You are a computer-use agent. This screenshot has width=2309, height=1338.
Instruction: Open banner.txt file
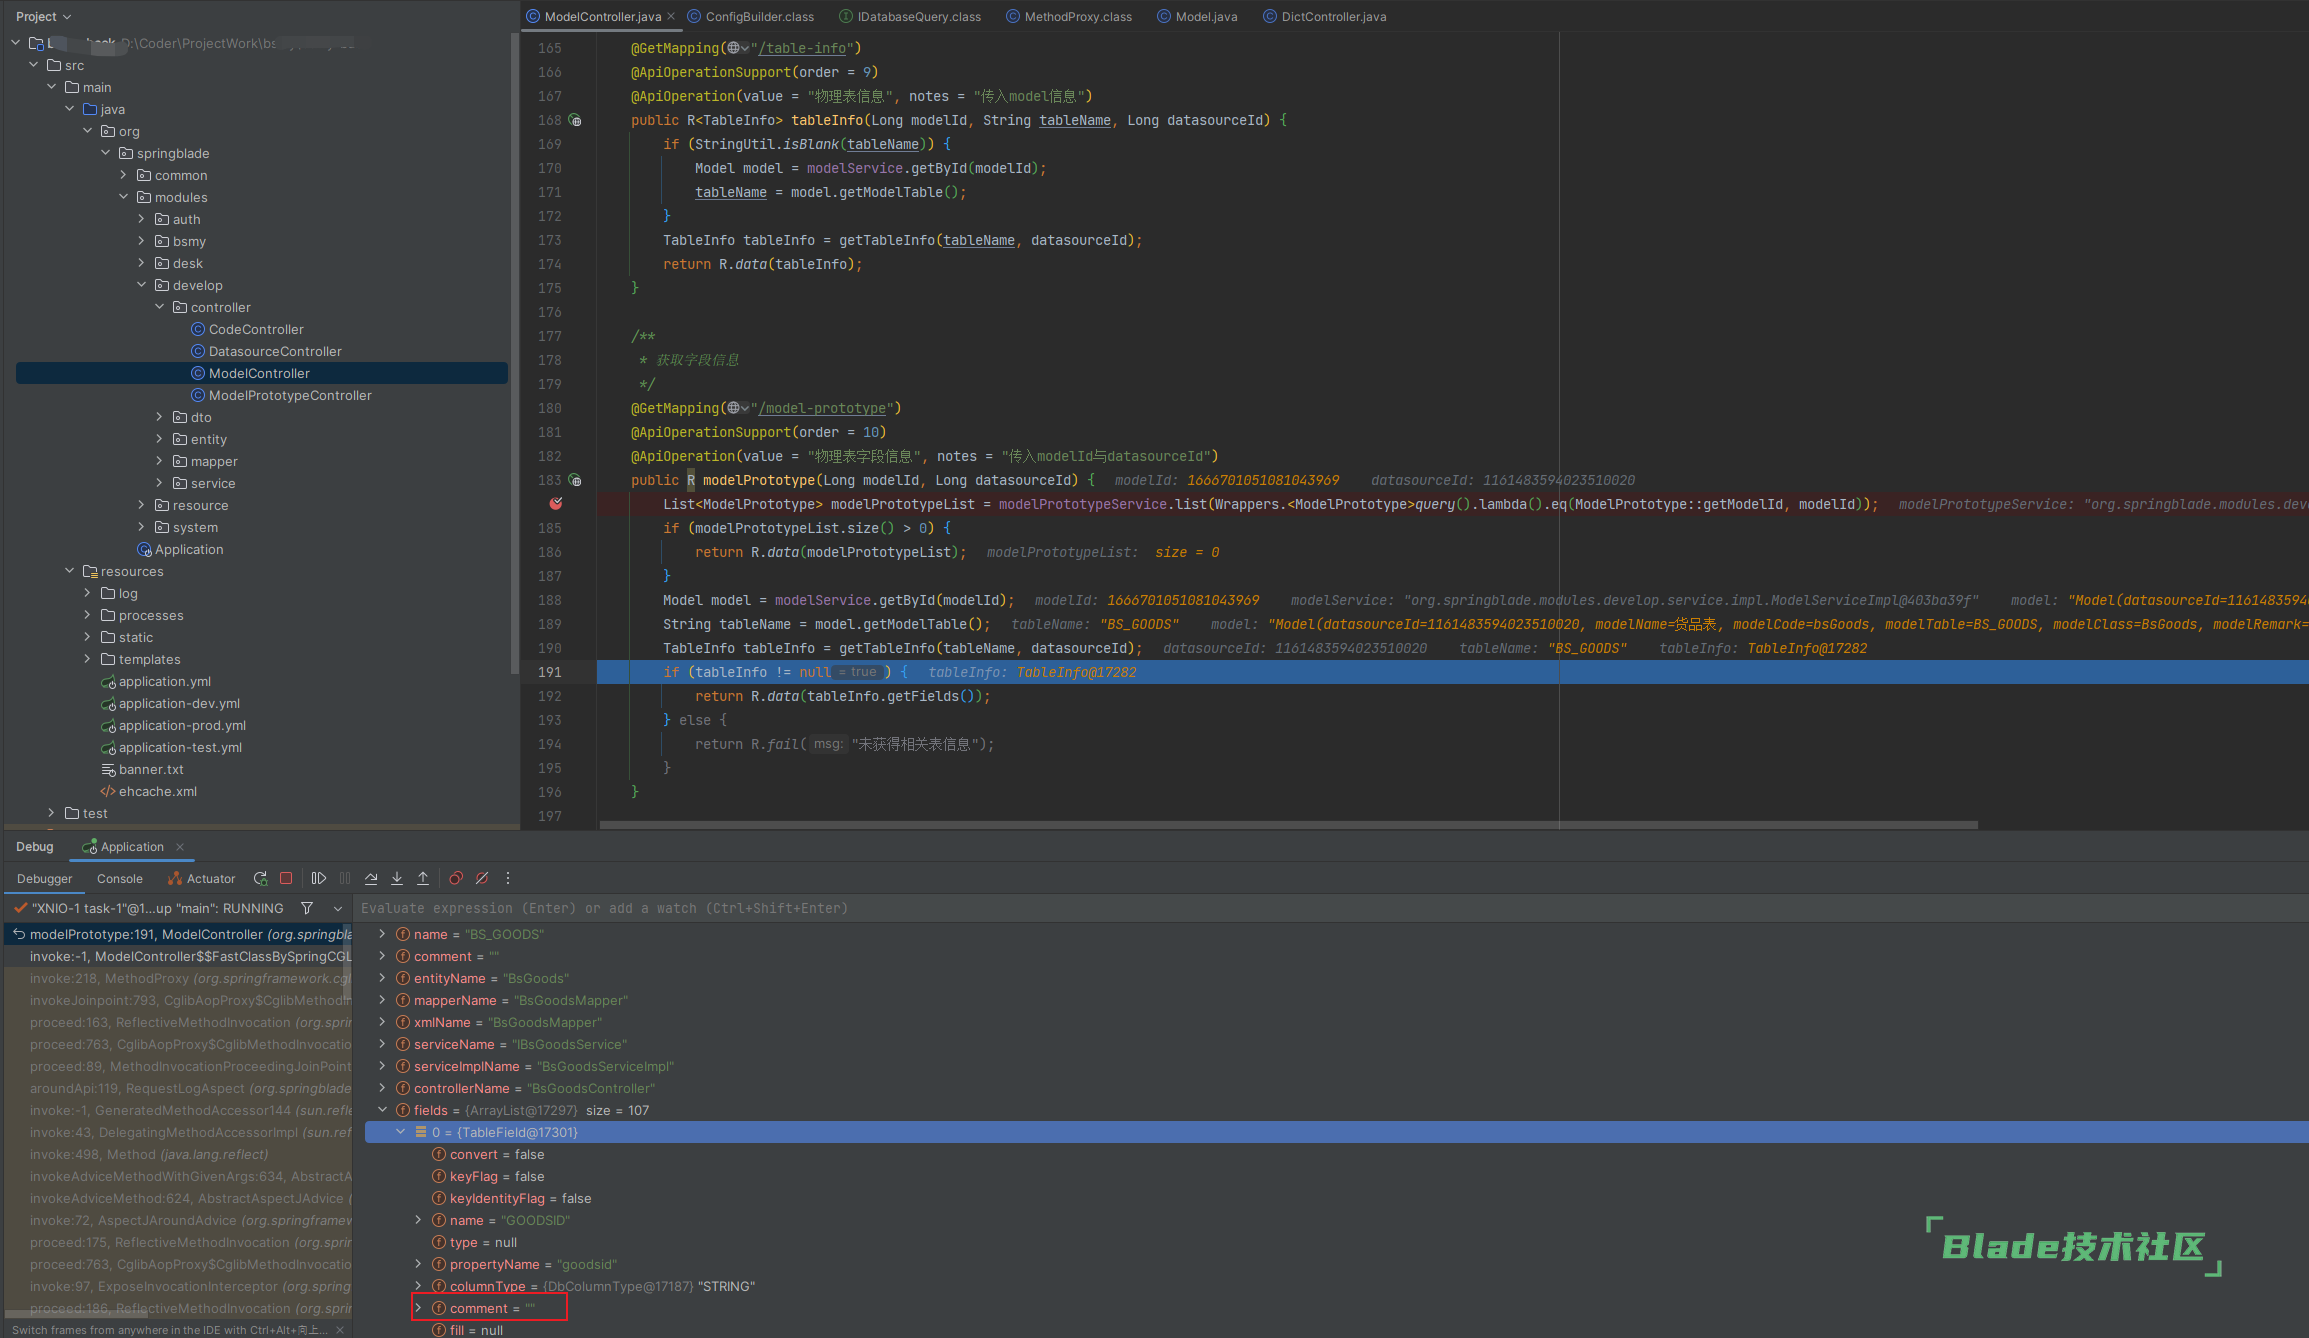[151, 769]
